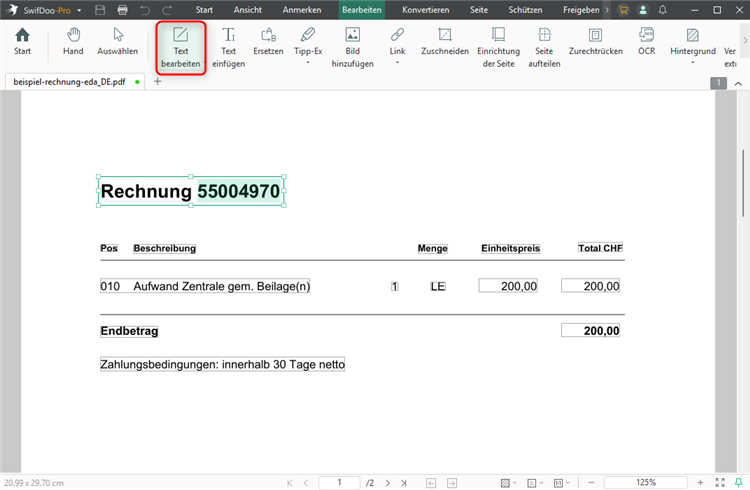The height and width of the screenshot is (490, 750).
Task: Click the Zahlungsbedingungen text block
Action: pyautogui.click(x=222, y=365)
